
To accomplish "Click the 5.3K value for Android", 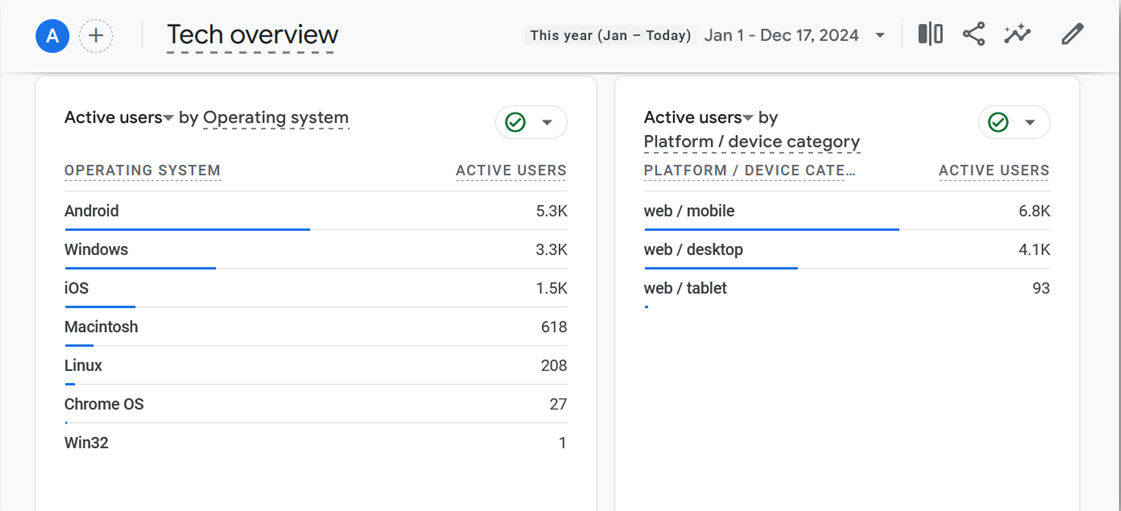I will (551, 212).
